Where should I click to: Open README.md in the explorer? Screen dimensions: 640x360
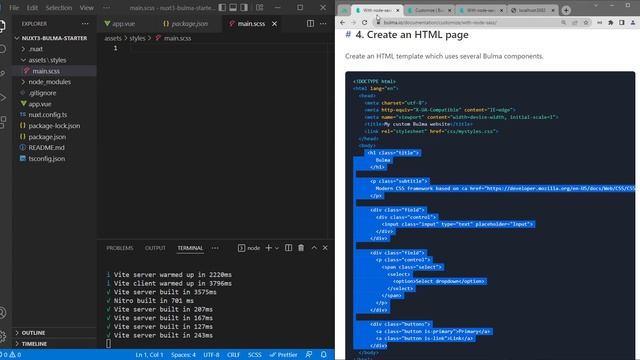[x=54, y=147]
